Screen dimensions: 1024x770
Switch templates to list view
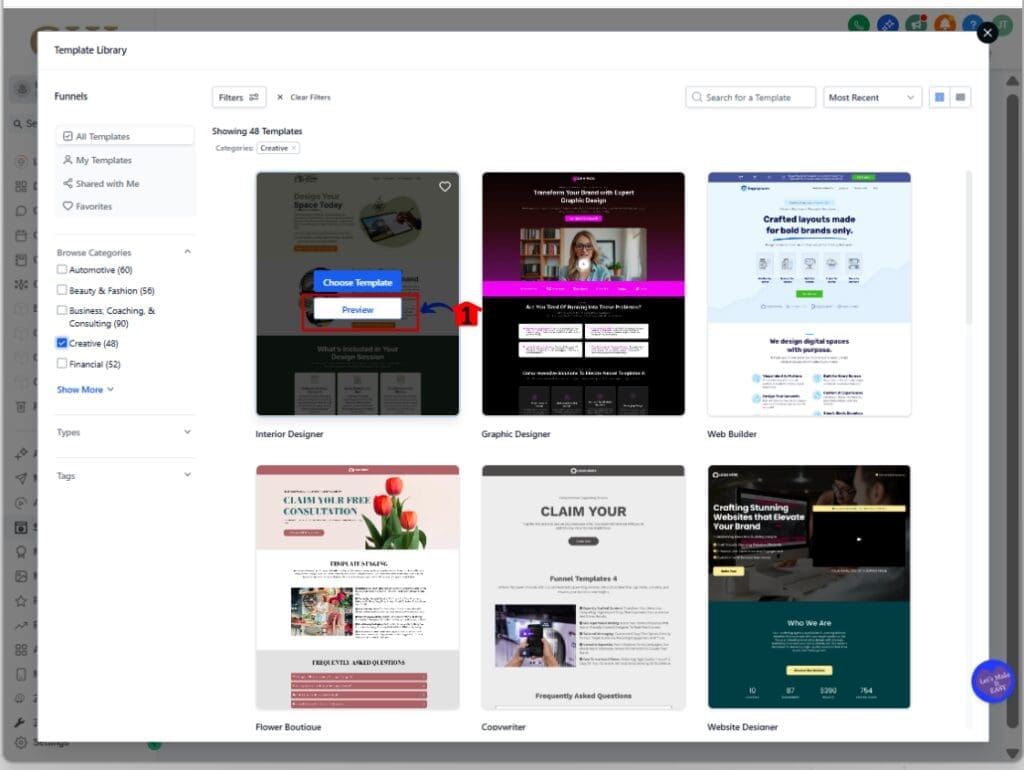pos(959,97)
